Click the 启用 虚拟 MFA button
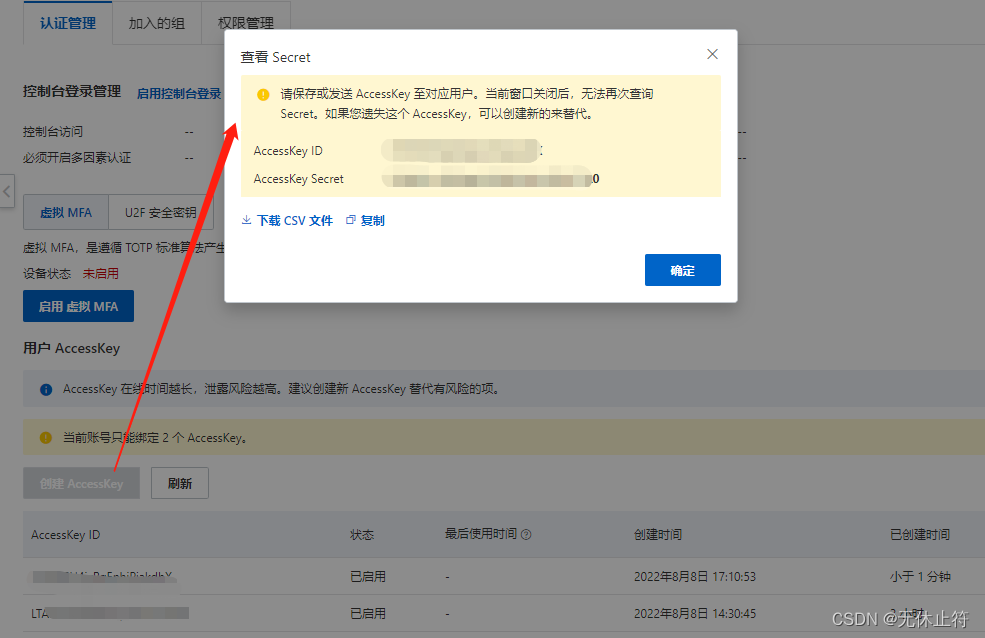Image resolution: width=985 pixels, height=638 pixels. pyautogui.click(x=78, y=306)
